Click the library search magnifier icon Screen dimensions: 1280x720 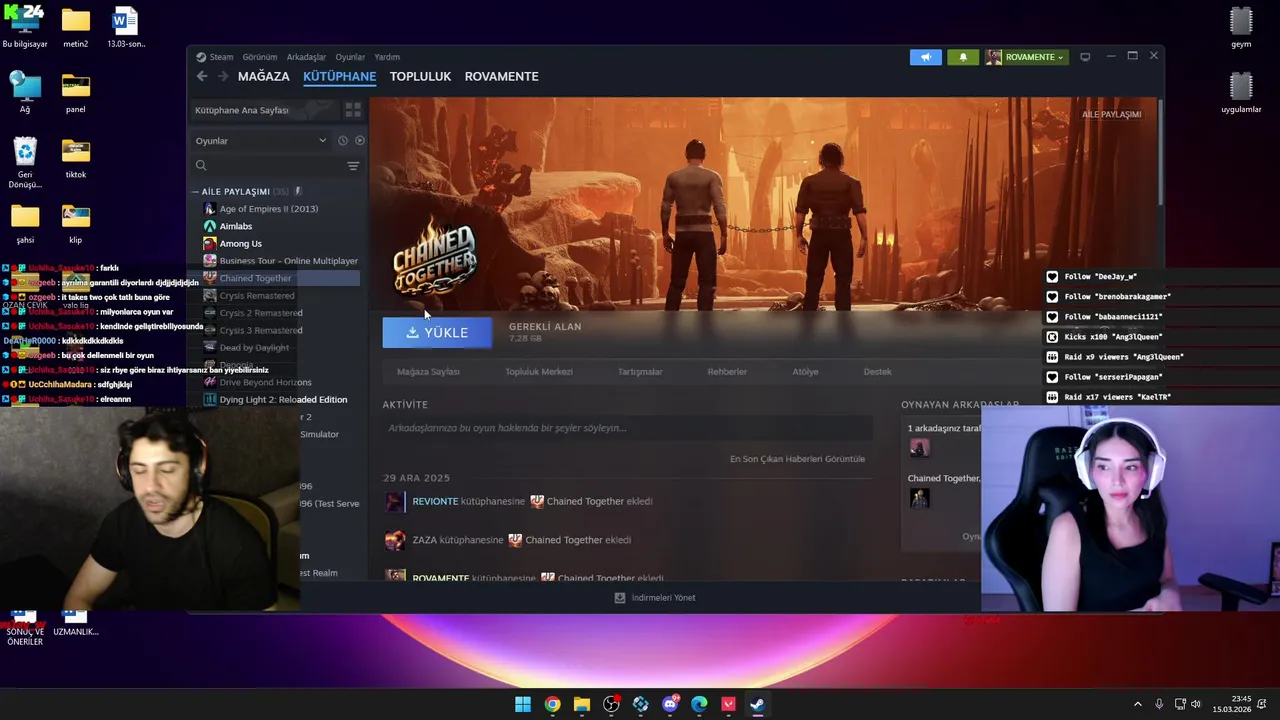click(x=201, y=165)
